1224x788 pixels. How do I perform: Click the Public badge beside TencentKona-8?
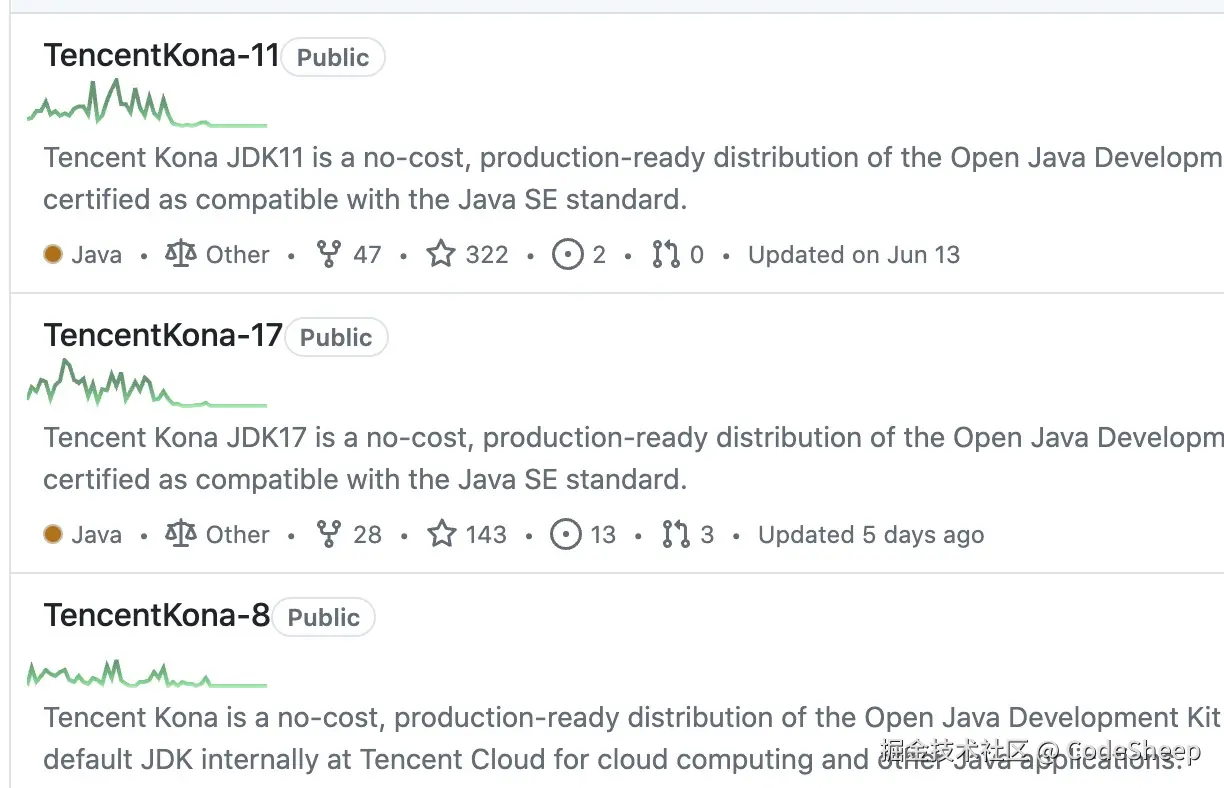pos(323,618)
